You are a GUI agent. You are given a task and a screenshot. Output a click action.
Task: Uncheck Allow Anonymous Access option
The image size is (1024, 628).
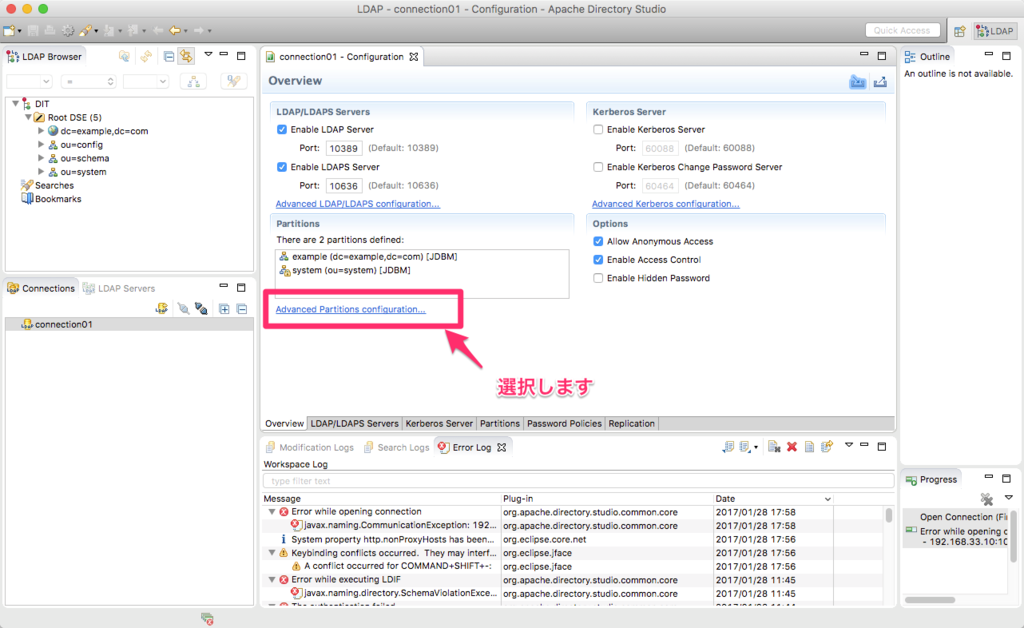[x=598, y=242]
